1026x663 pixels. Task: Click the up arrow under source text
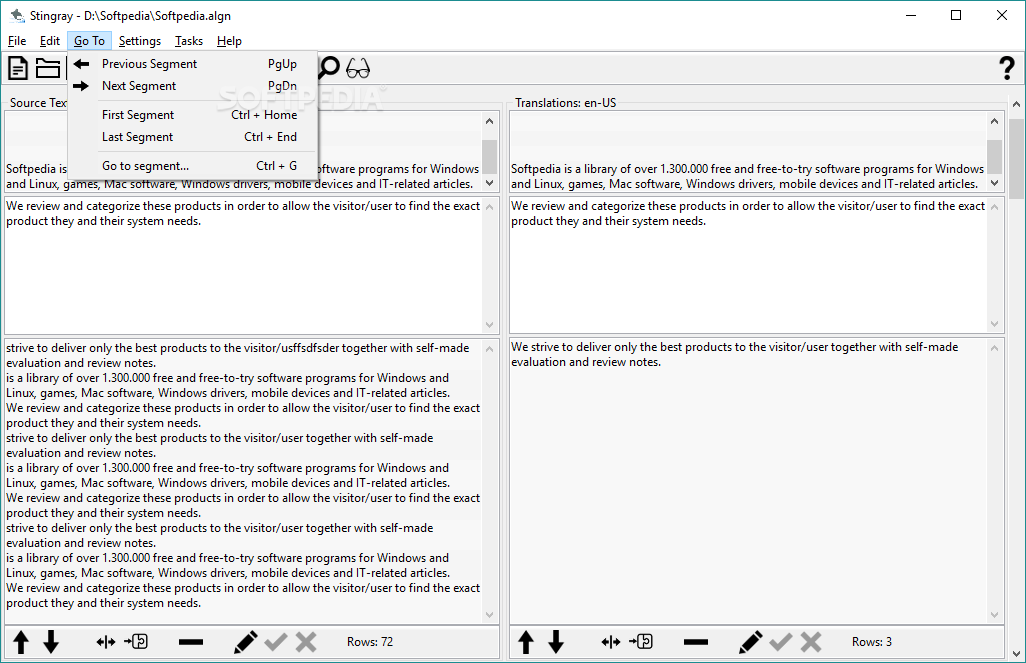point(21,642)
